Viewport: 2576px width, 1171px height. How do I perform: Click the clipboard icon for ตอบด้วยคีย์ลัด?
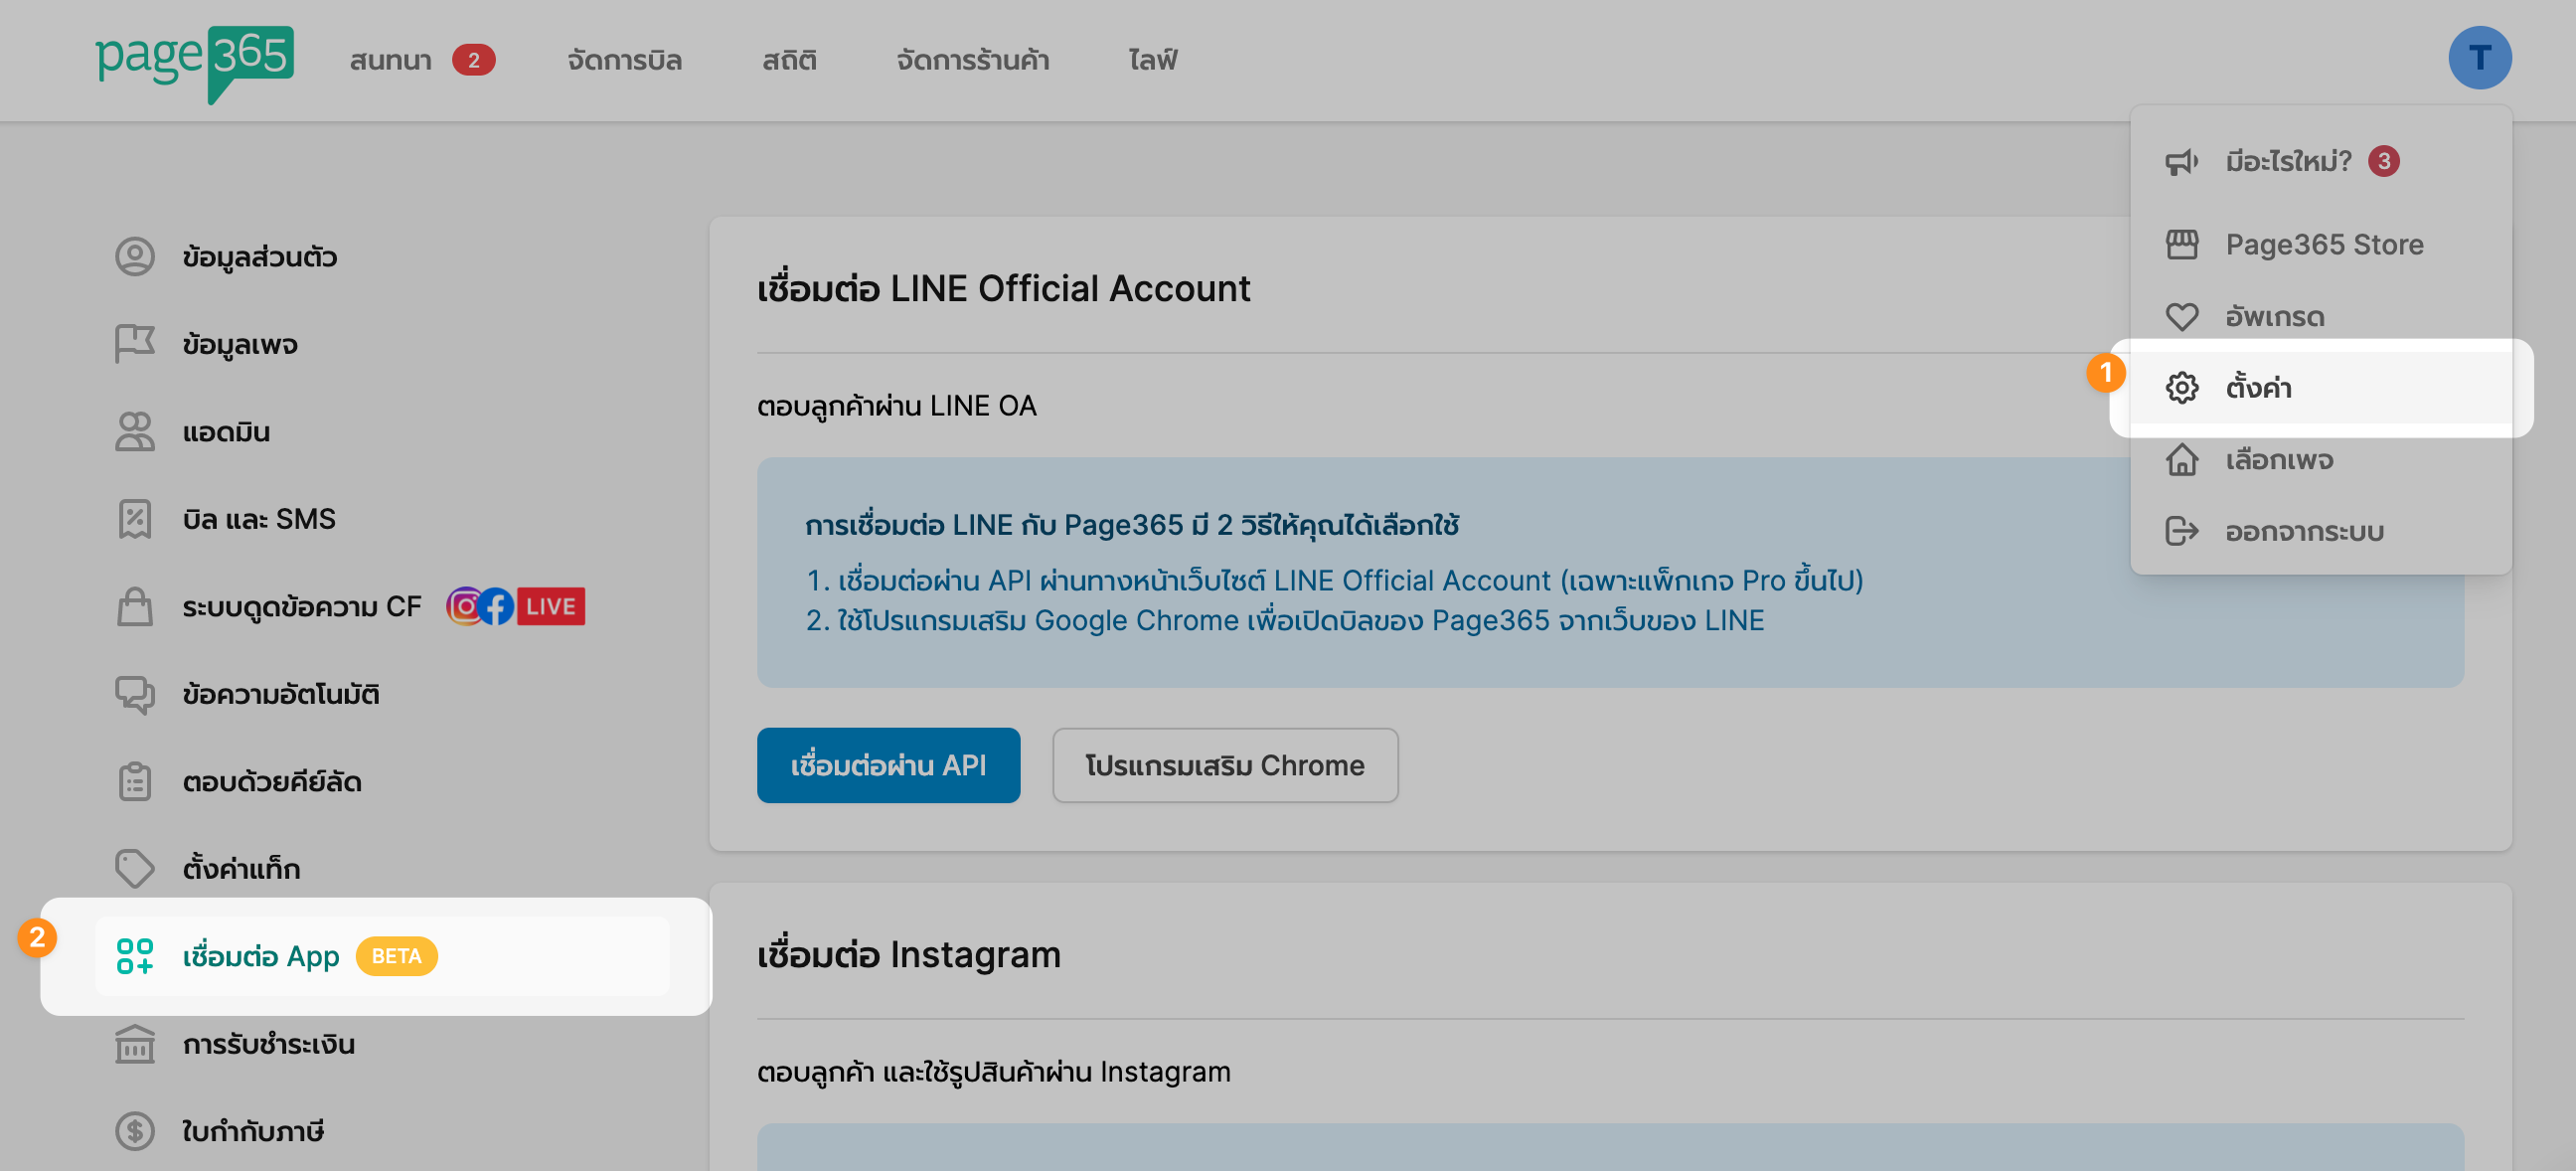pyautogui.click(x=134, y=781)
